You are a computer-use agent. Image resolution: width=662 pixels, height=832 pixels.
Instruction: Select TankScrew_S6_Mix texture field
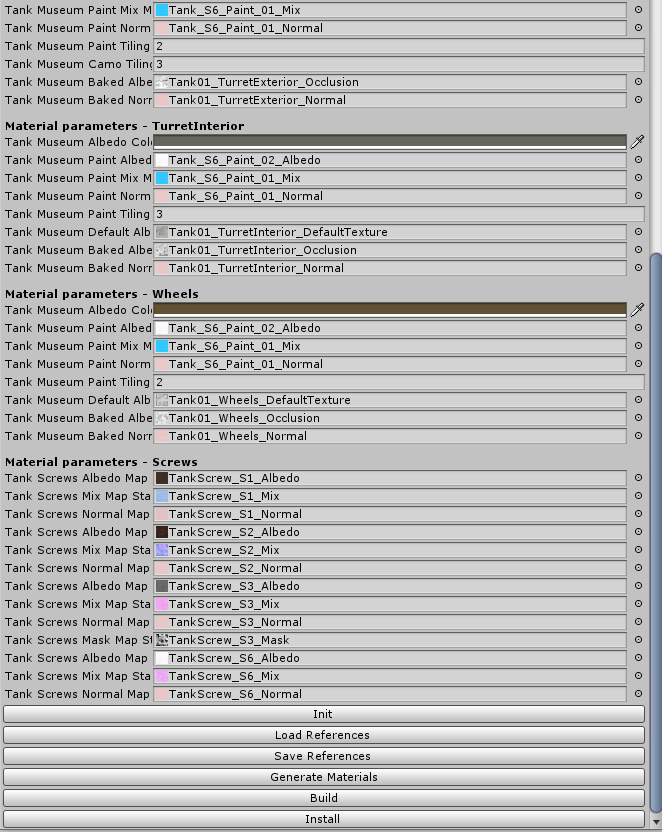390,676
